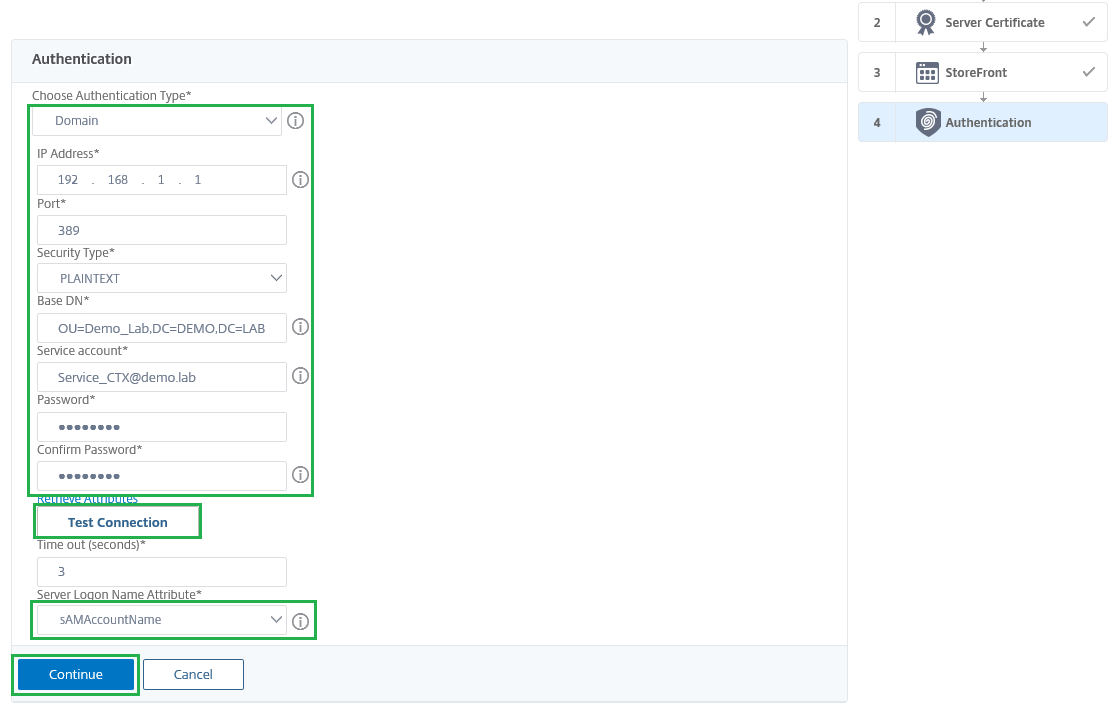Click into the Port field
The height and width of the screenshot is (708, 1113).
162,230
